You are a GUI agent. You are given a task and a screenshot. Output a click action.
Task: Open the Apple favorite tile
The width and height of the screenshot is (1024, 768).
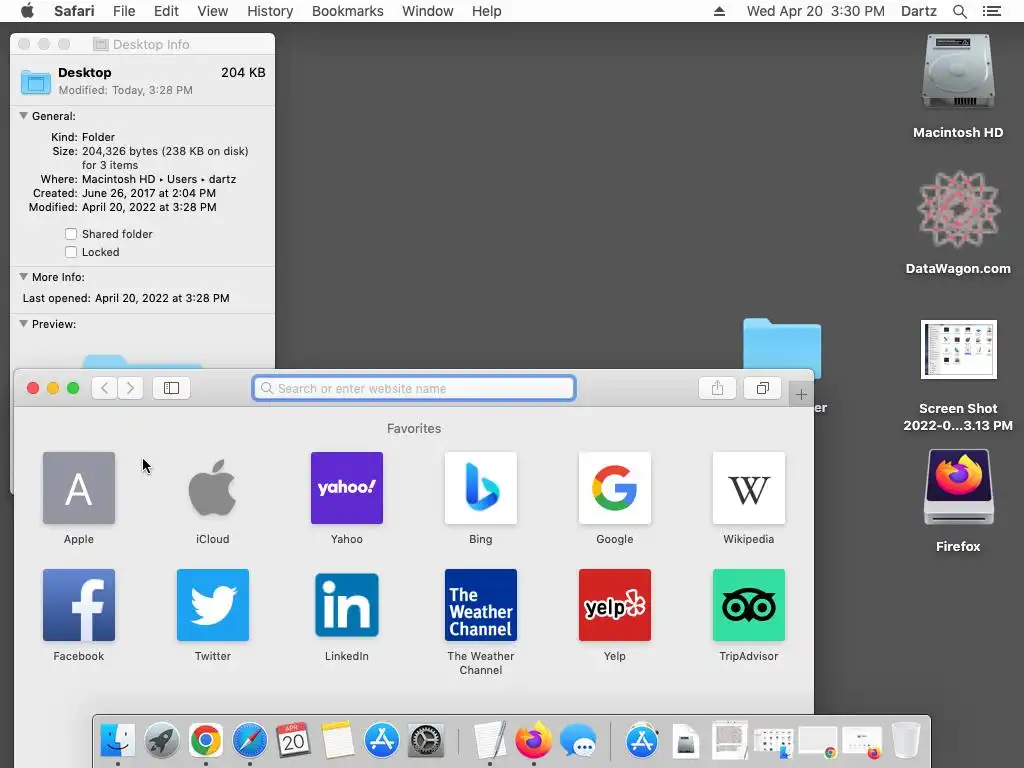click(x=78, y=488)
